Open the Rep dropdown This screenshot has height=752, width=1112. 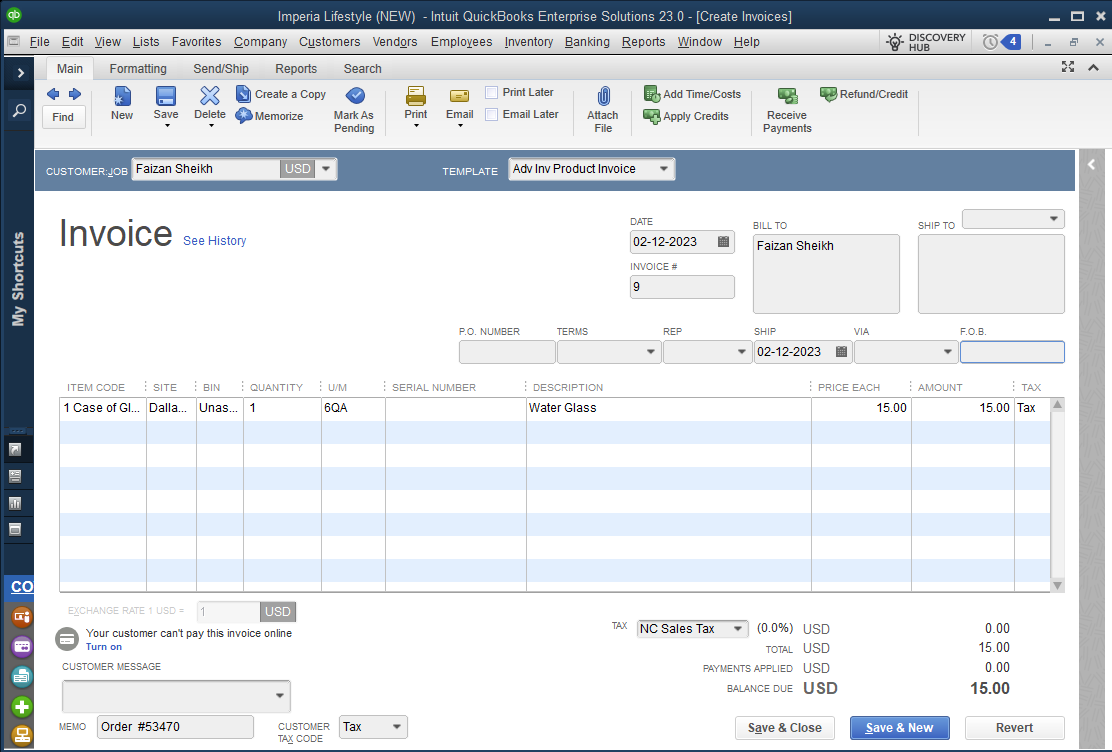742,352
